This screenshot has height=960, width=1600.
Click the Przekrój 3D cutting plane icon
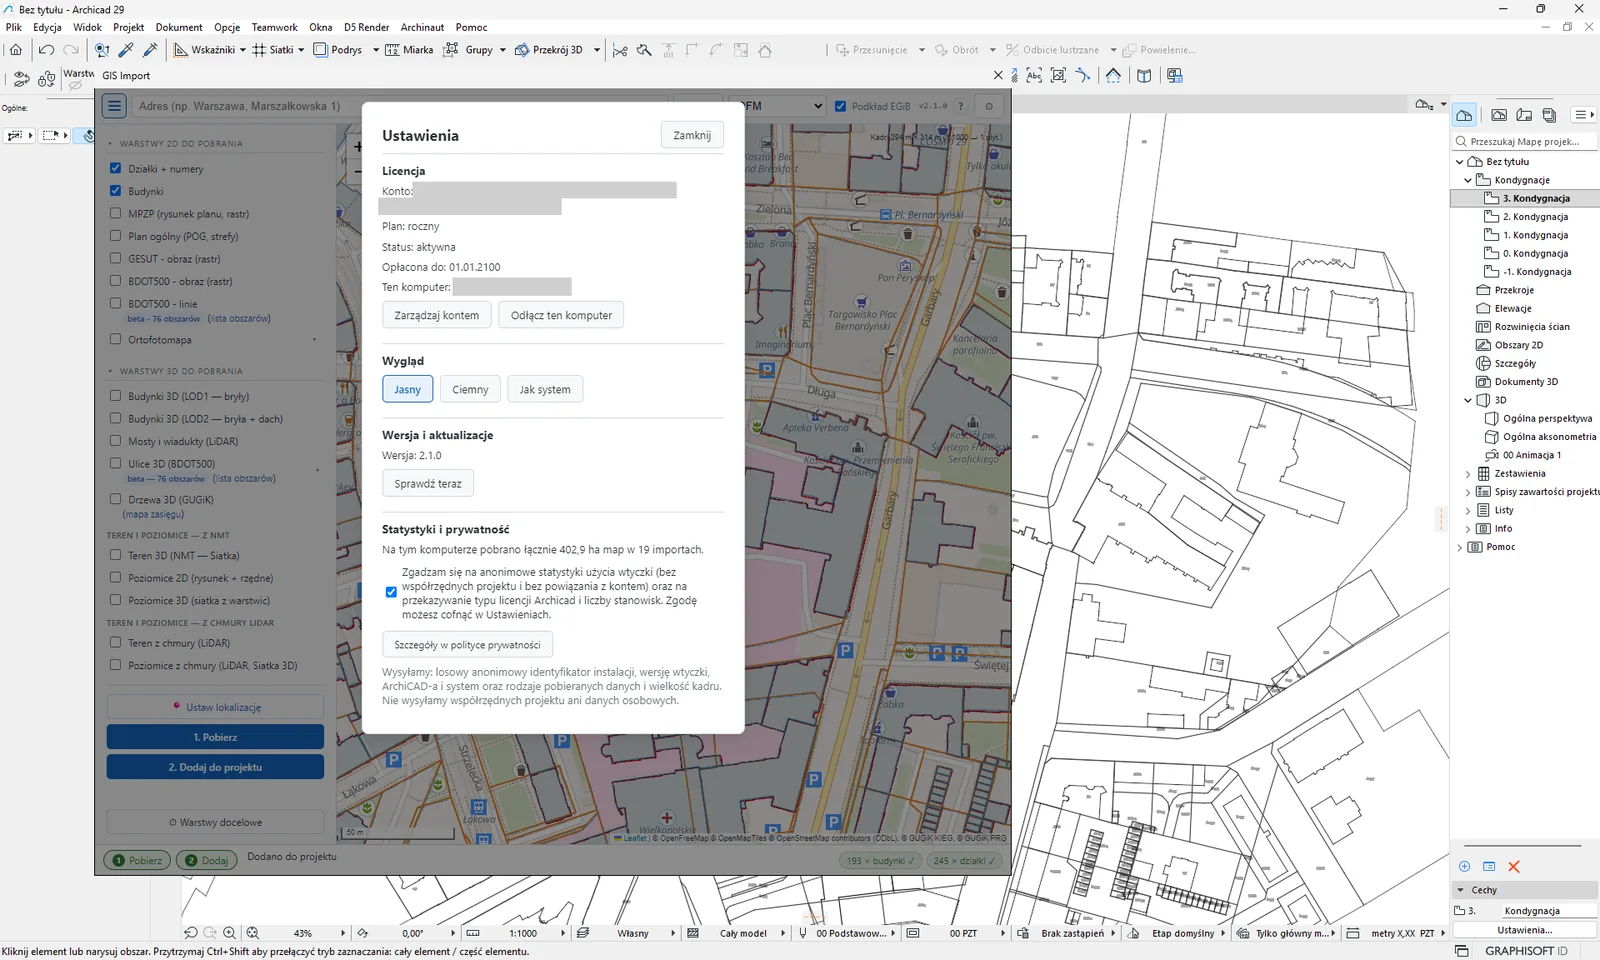coord(521,50)
